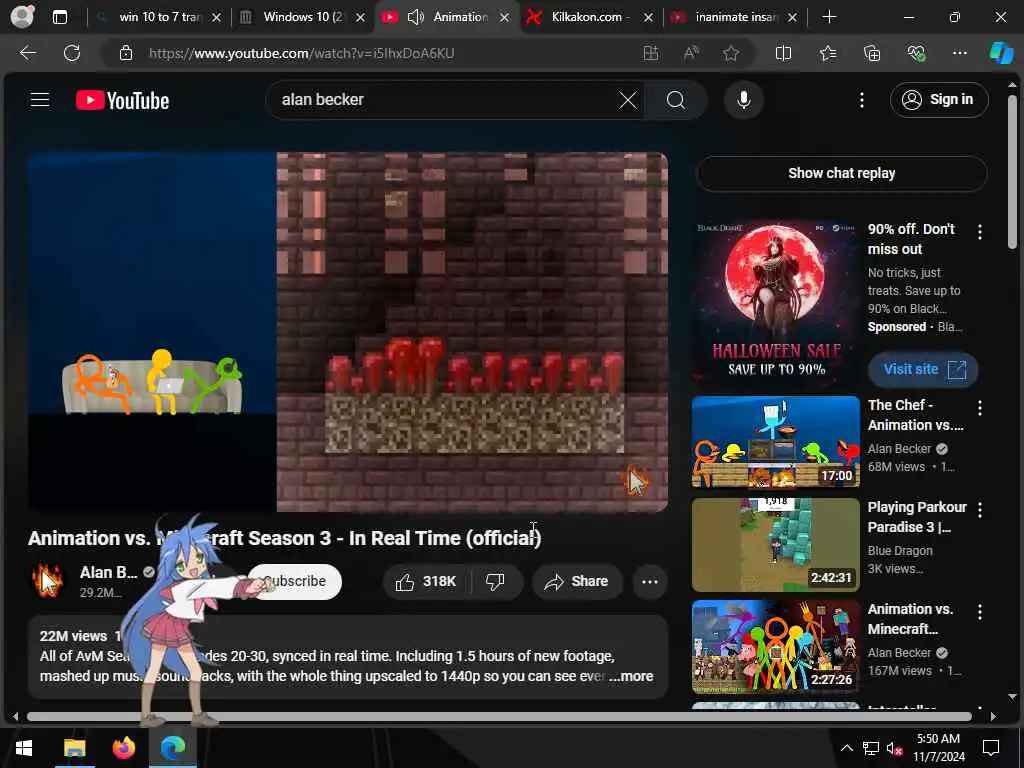The width and height of the screenshot is (1024, 768).
Task: Open more actions ellipsis beside Share
Action: click(650, 581)
